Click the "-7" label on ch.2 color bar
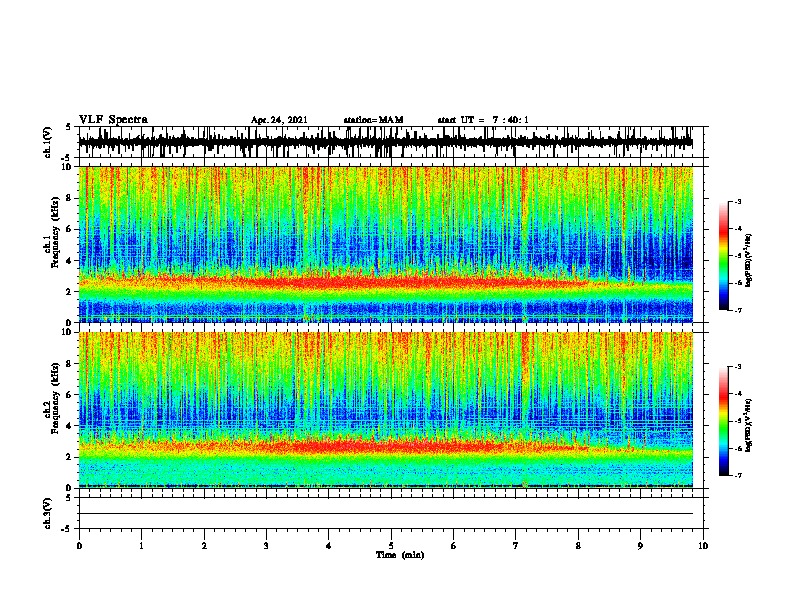The height and width of the screenshot is (612, 792). pos(737,475)
